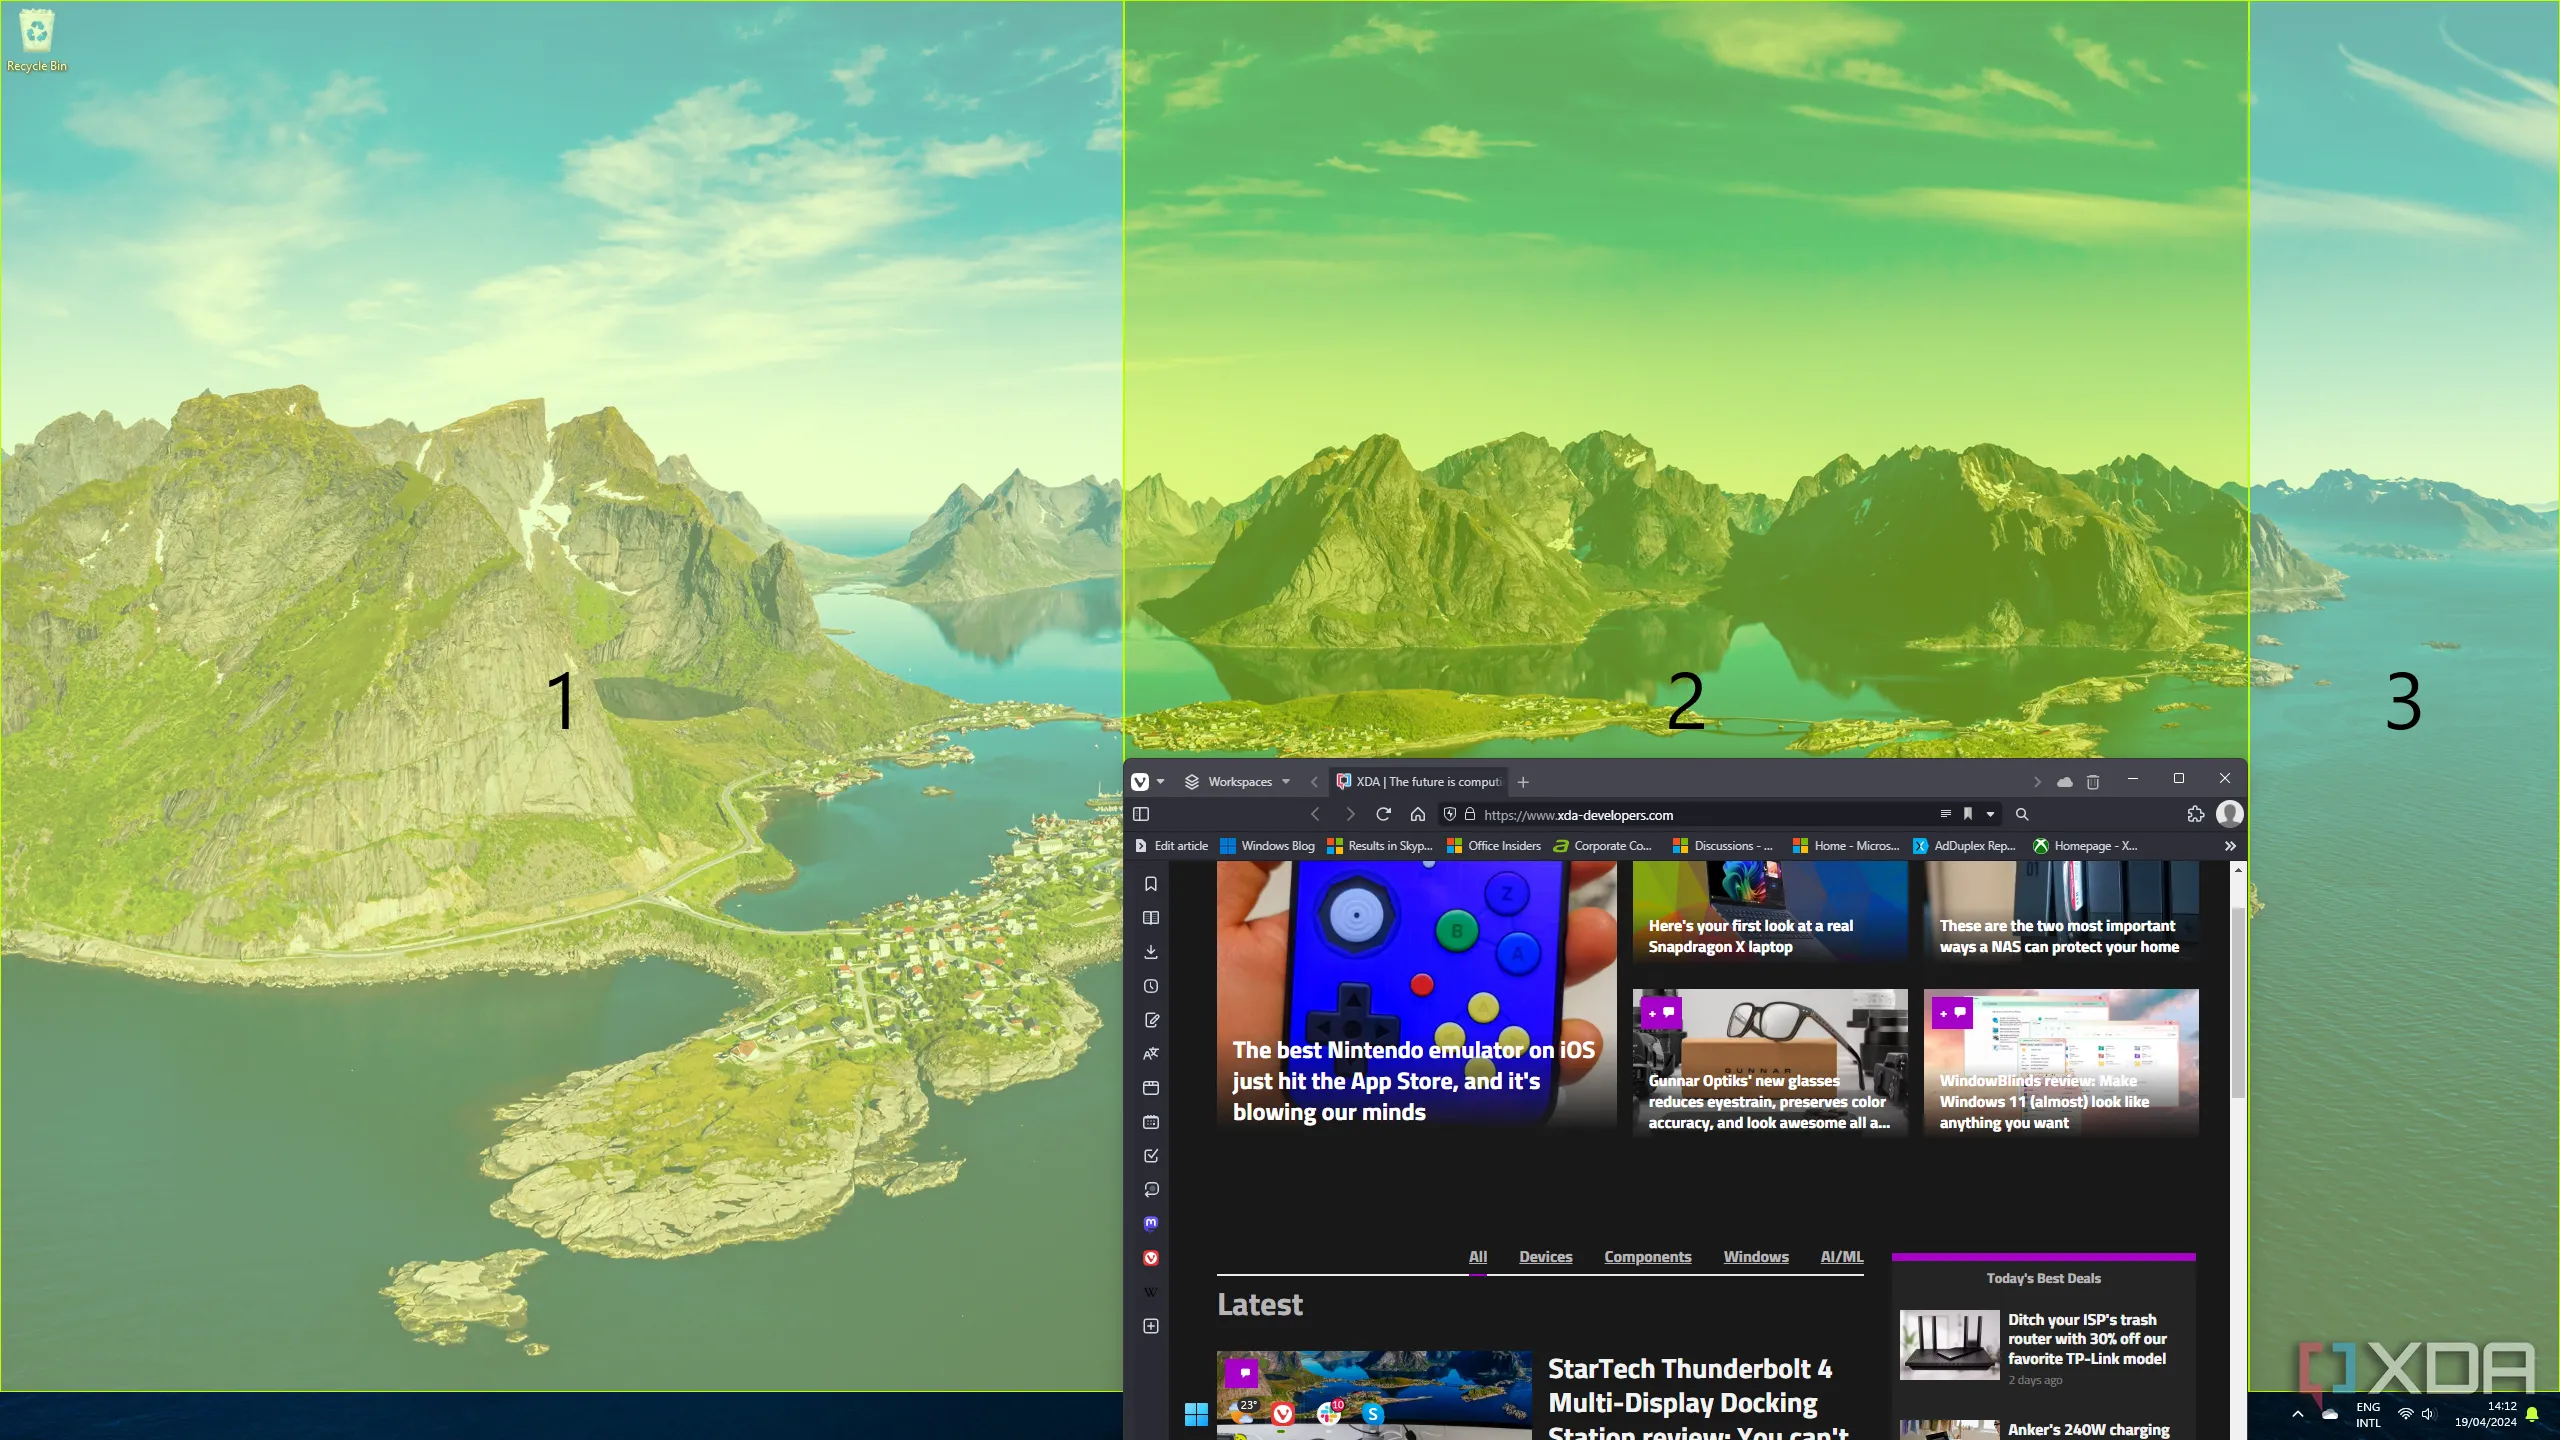Toggle the side panel visibility
Screen dimensions: 2560x1440
coord(1141,815)
